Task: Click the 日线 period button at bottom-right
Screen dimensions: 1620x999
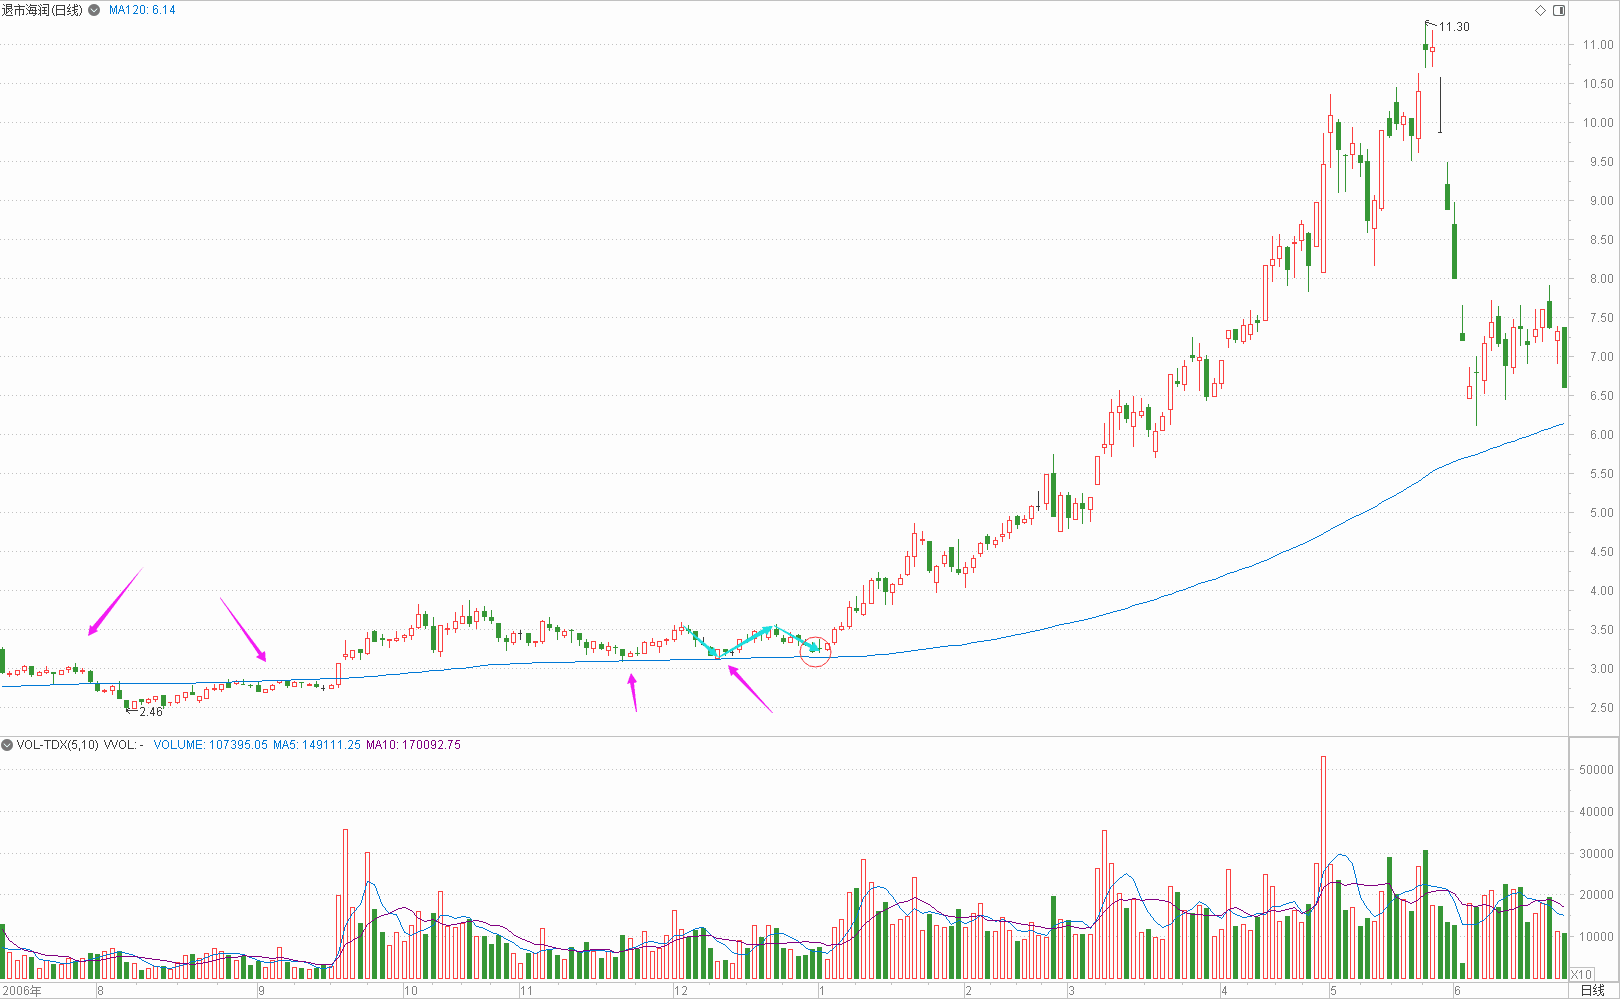Action: tap(1592, 990)
